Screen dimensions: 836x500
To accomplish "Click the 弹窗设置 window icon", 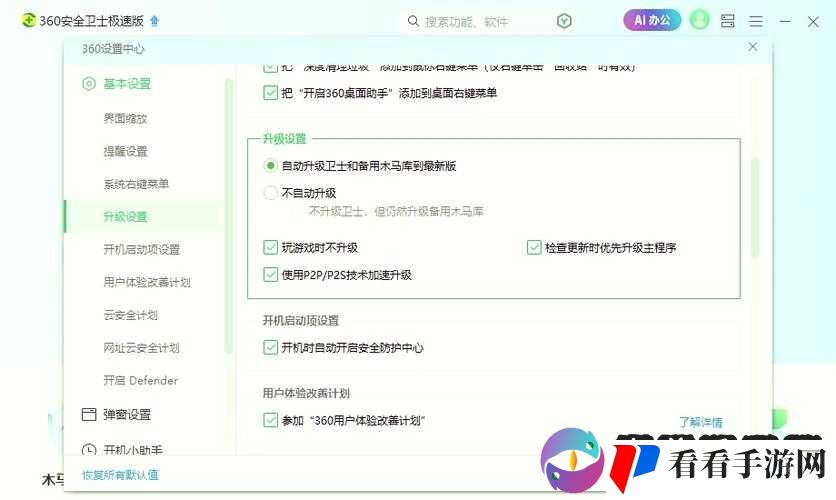I will coord(89,414).
